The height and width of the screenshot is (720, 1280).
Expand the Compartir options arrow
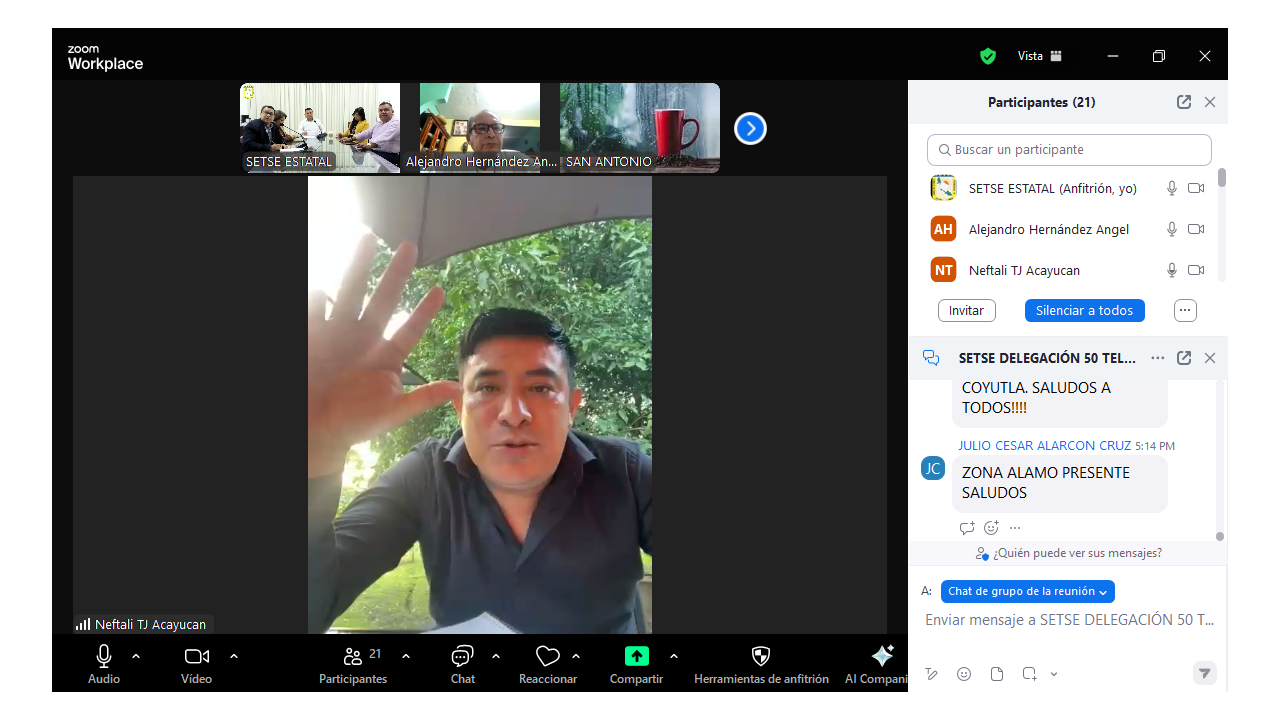[674, 656]
